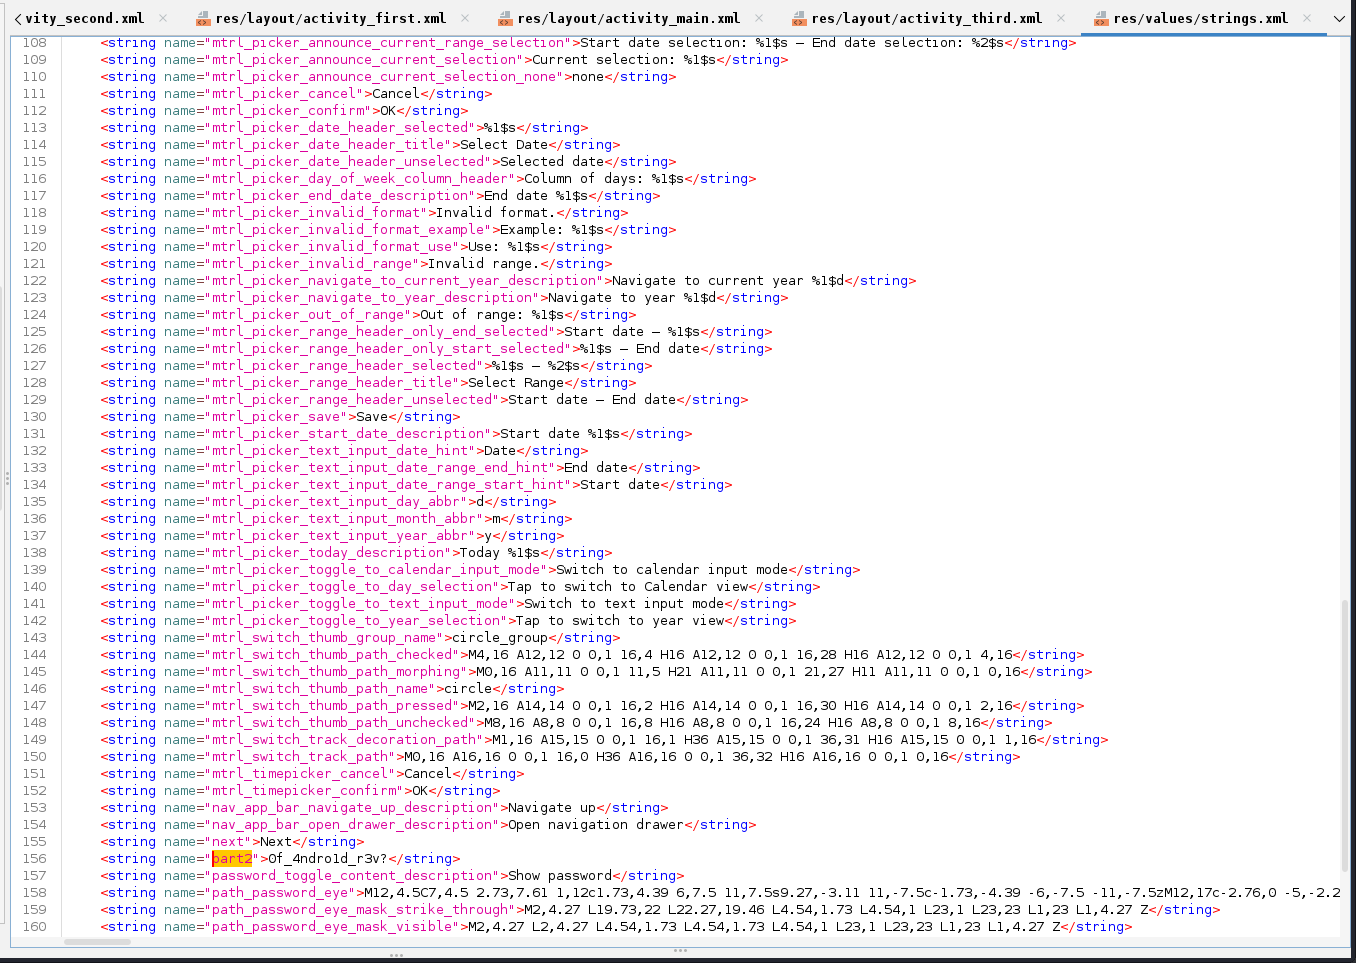Click the activity_third.xml tab file icon
Viewport: 1356px width, 963px height.
[x=799, y=19]
